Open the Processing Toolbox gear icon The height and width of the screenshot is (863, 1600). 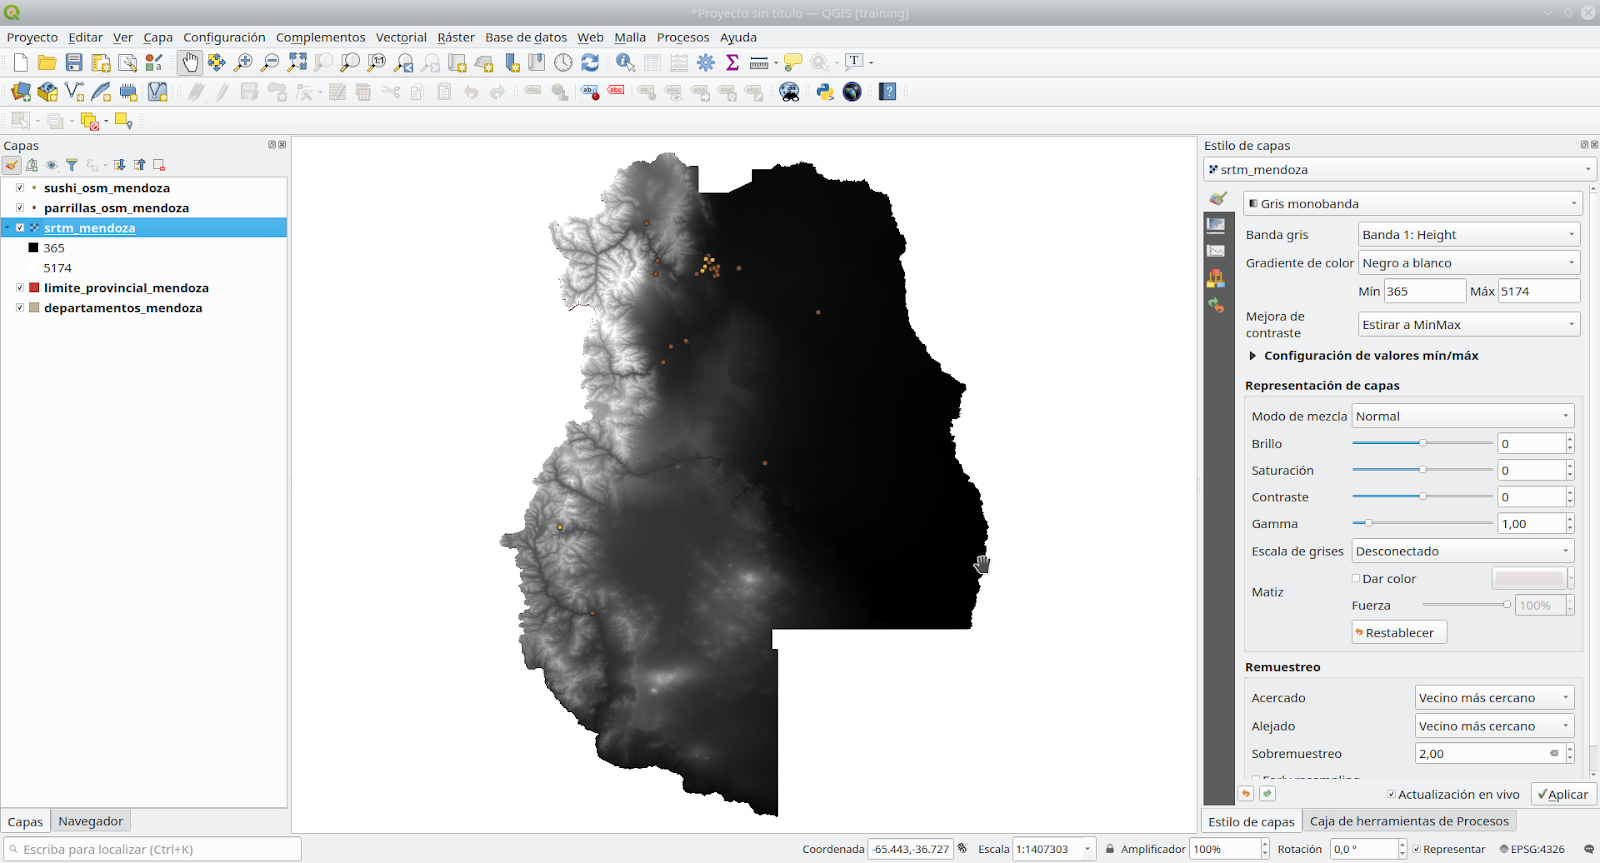coord(706,62)
